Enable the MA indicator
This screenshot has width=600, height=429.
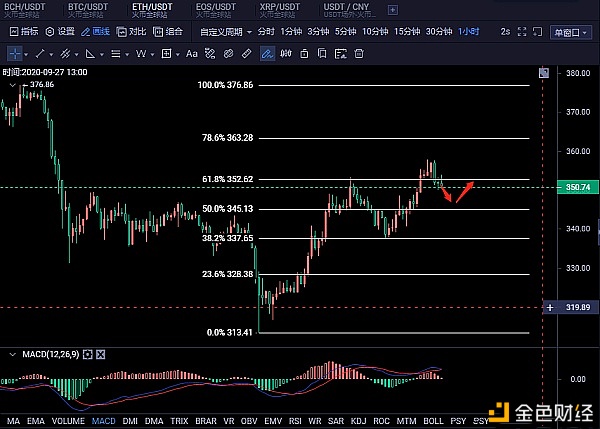13,421
